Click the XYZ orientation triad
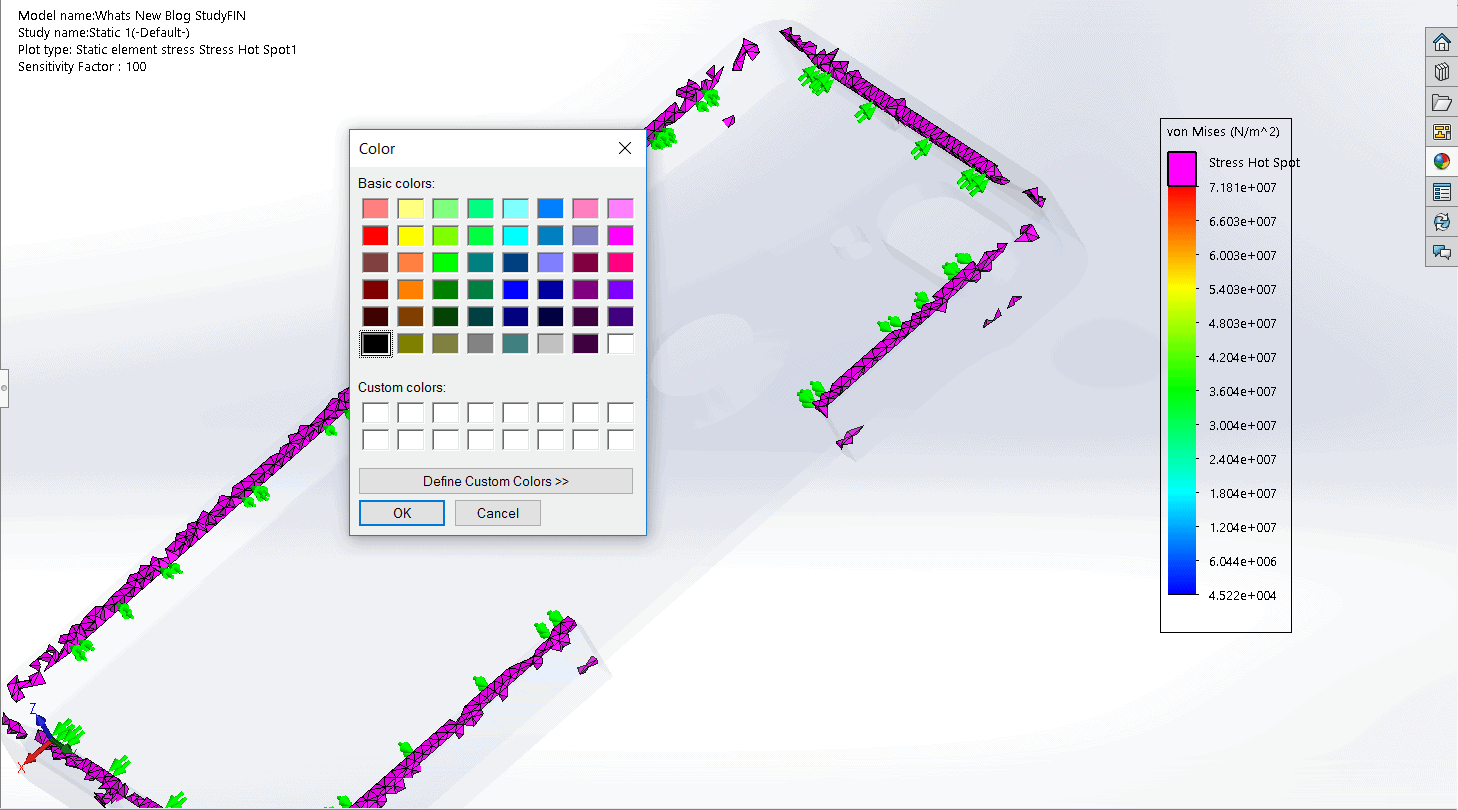The image size is (1458, 810). click(42, 738)
